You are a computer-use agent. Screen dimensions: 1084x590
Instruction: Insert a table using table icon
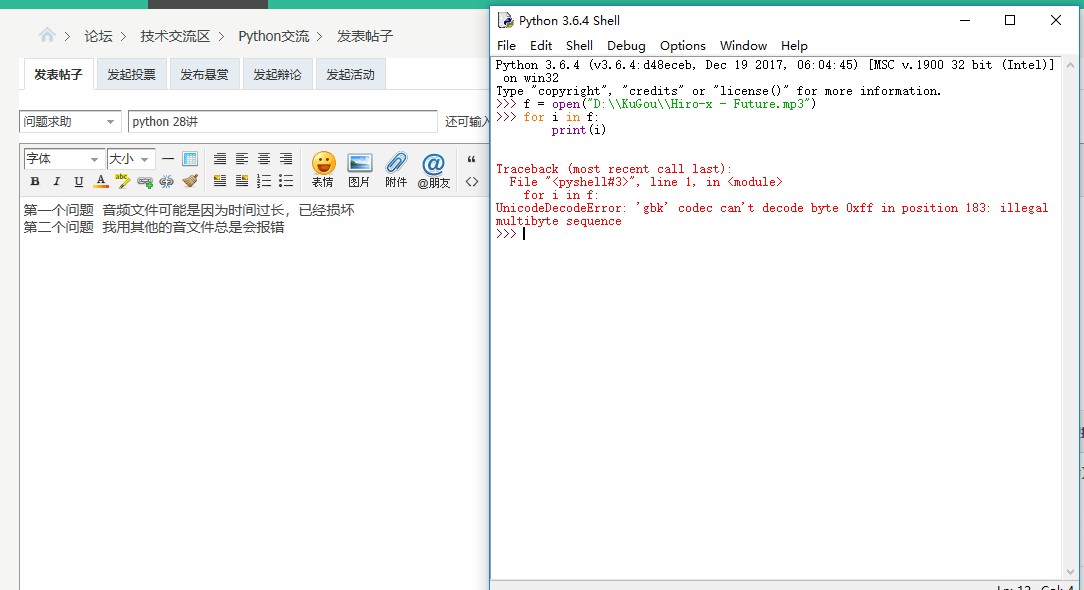pos(190,159)
